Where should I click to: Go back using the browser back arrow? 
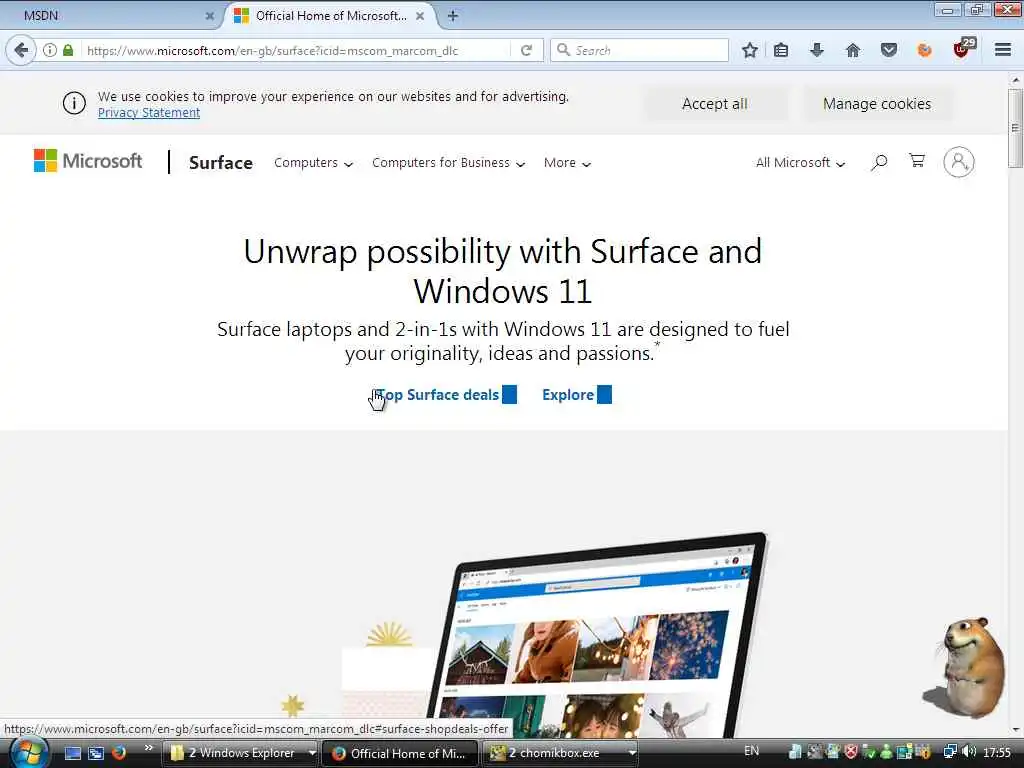coord(21,50)
